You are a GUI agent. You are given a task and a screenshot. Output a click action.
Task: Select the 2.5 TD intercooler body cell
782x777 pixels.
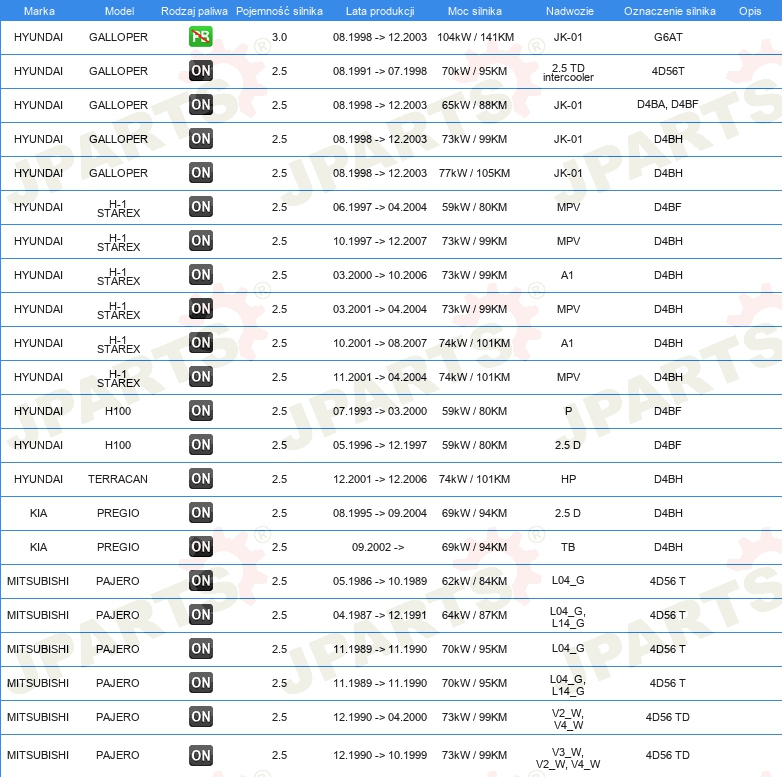[568, 72]
